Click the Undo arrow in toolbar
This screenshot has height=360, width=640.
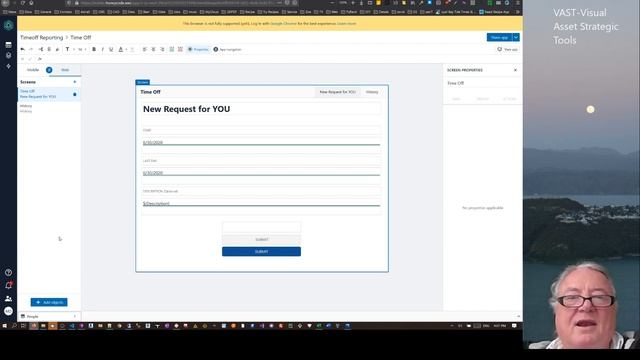pyautogui.click(x=22, y=49)
